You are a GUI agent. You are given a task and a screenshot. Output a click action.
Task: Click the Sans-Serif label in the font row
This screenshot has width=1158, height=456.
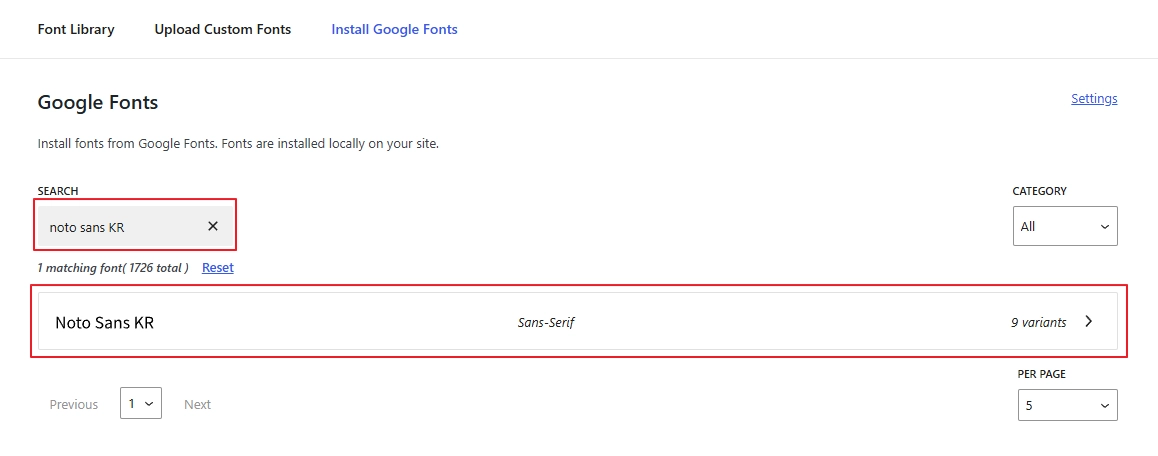click(546, 323)
